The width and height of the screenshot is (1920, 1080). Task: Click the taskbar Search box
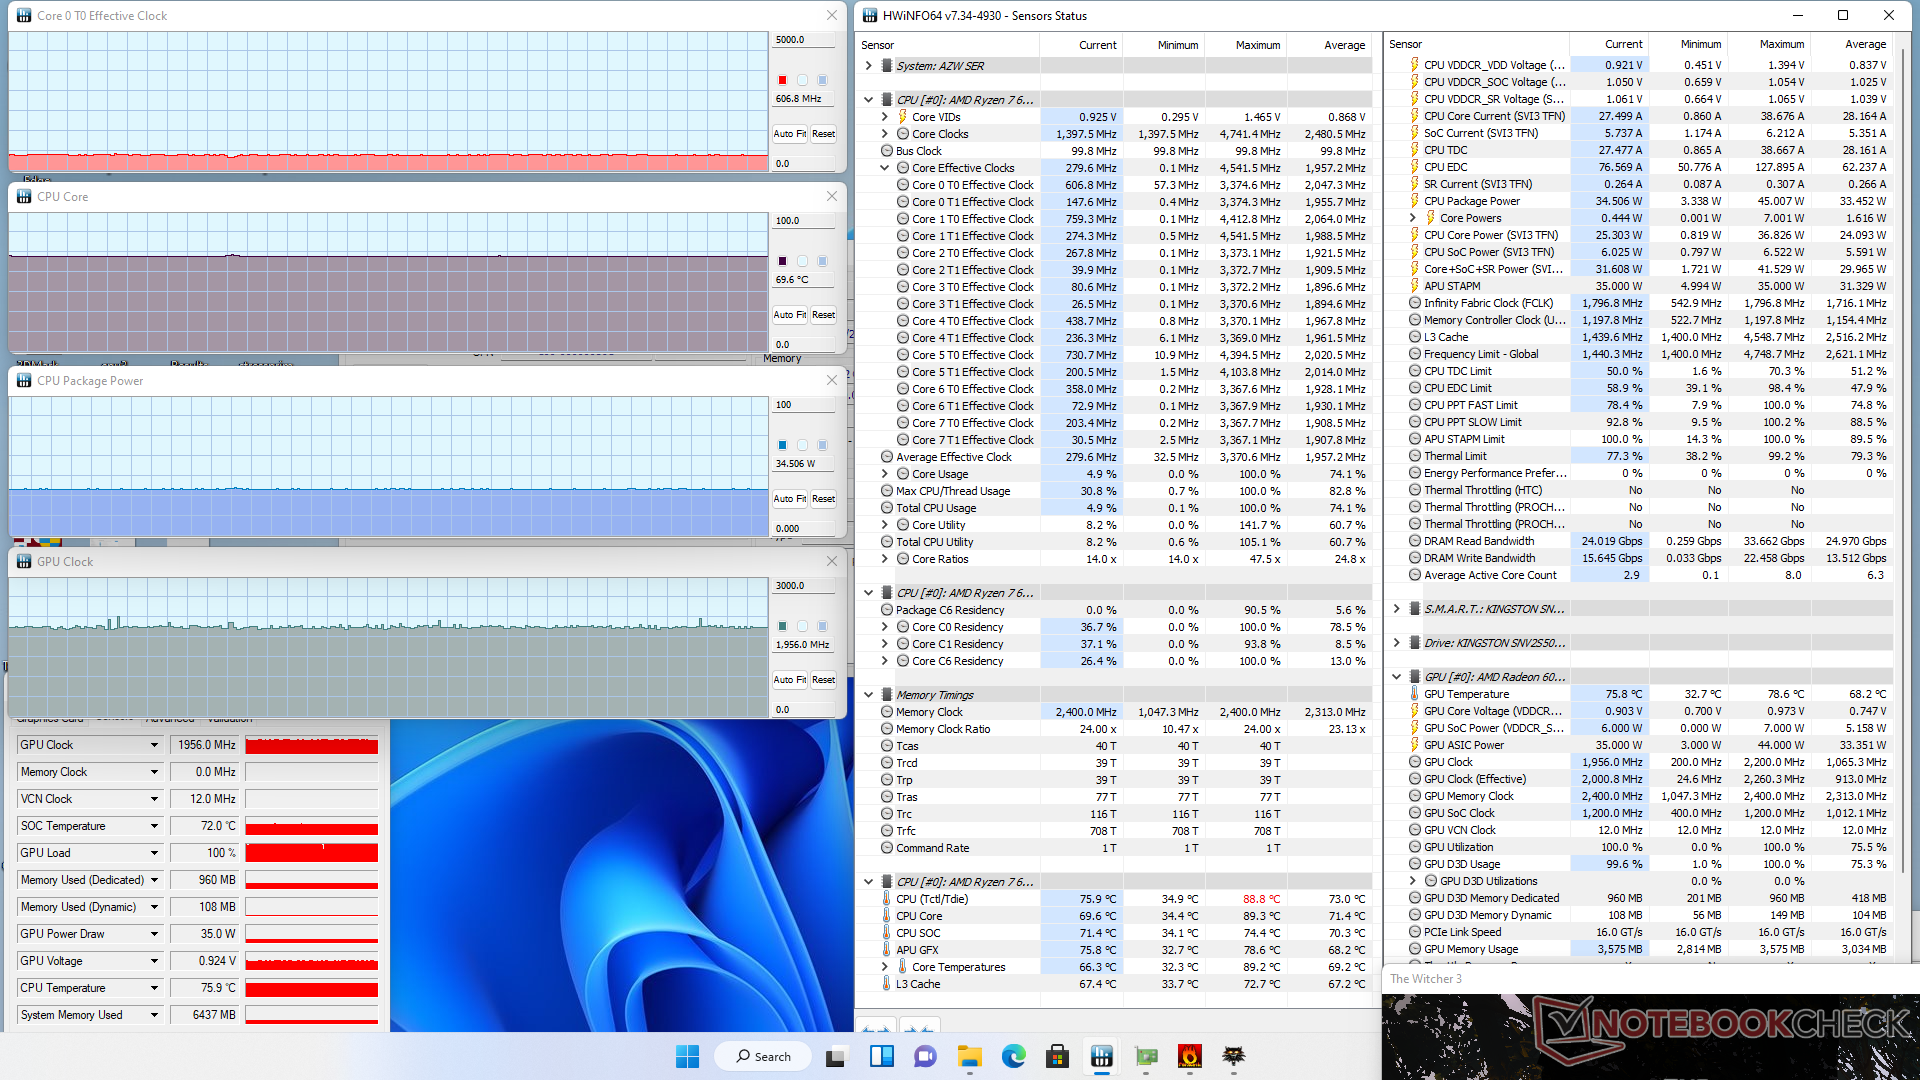tap(763, 1056)
